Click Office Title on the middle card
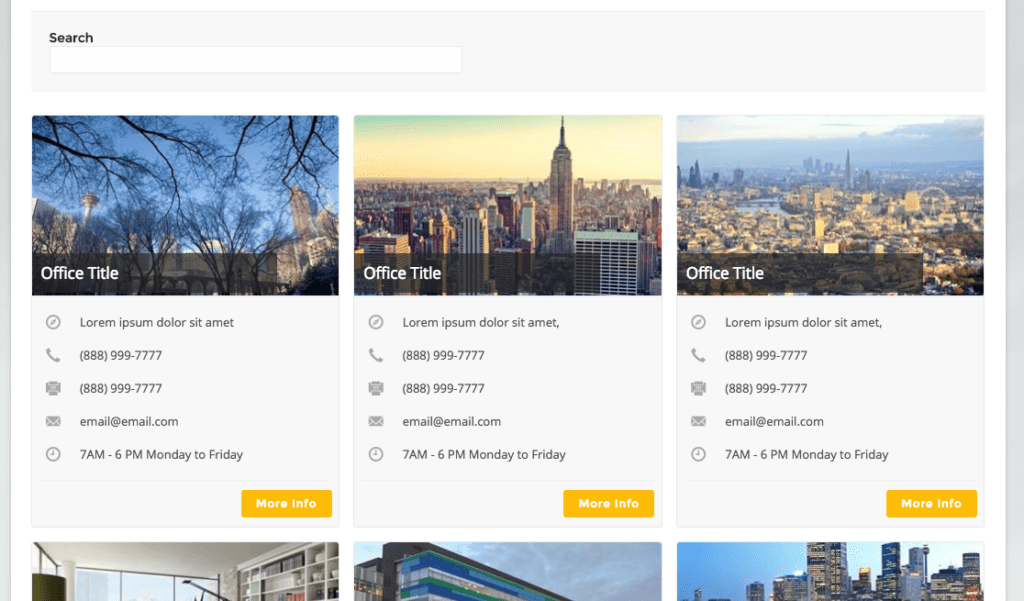Screen dimensions: 1024x601 402,273
